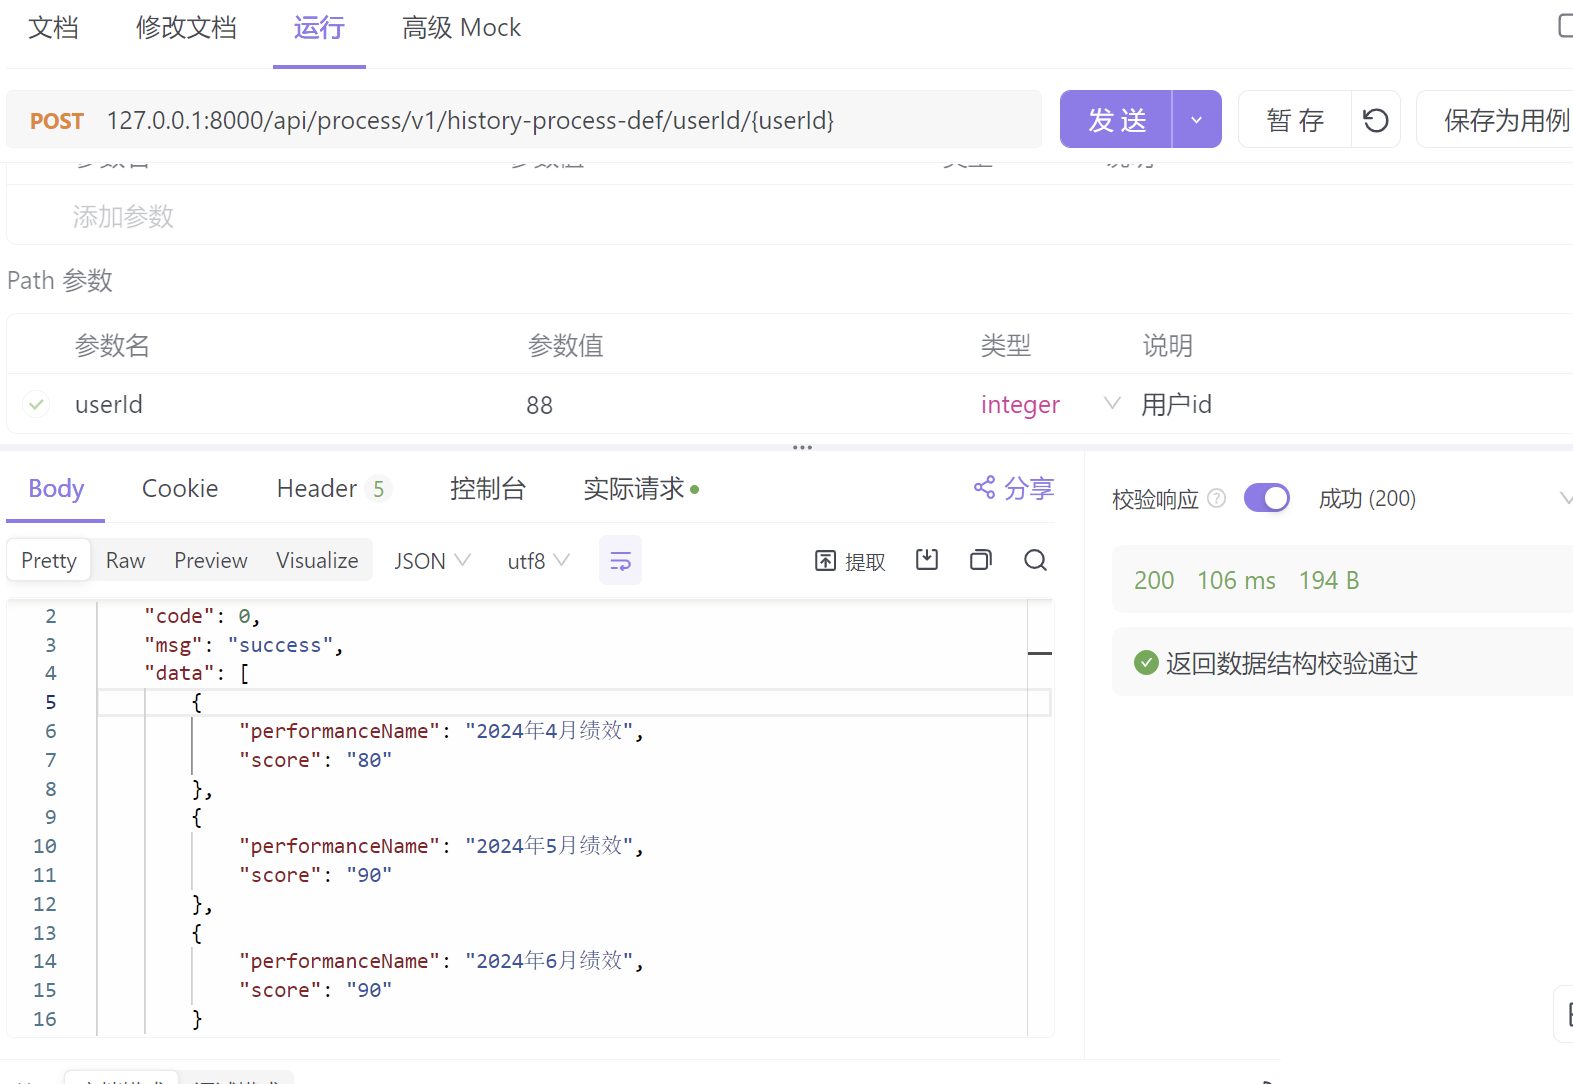Click the 保存为用例 button
Screen dimensions: 1573x1084
click(x=1500, y=120)
